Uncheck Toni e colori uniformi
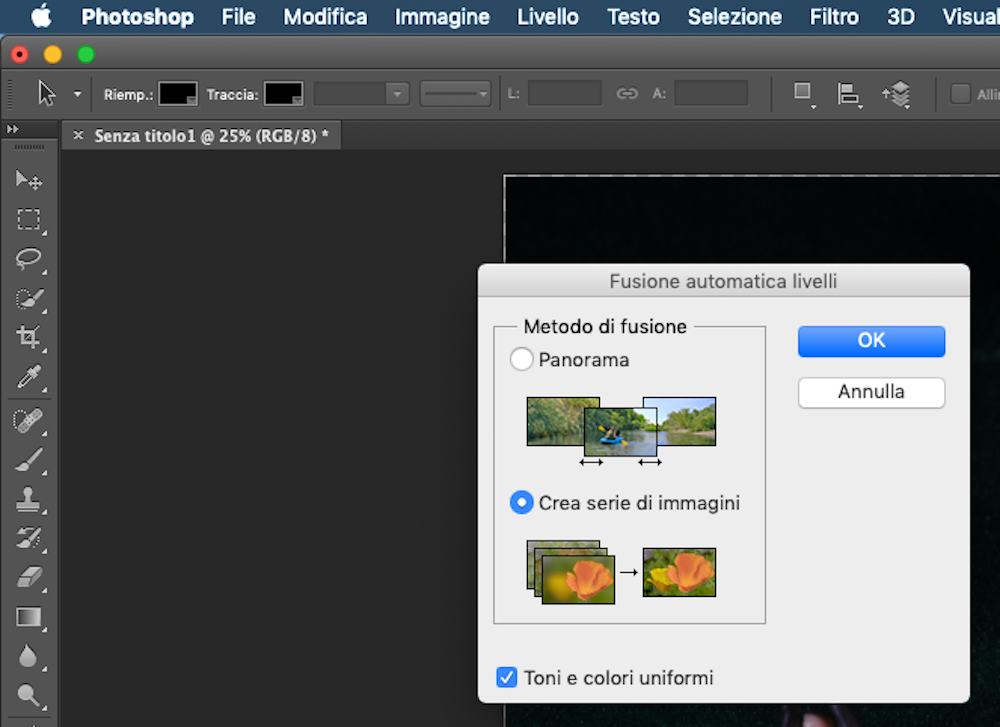1000x727 pixels. point(506,677)
